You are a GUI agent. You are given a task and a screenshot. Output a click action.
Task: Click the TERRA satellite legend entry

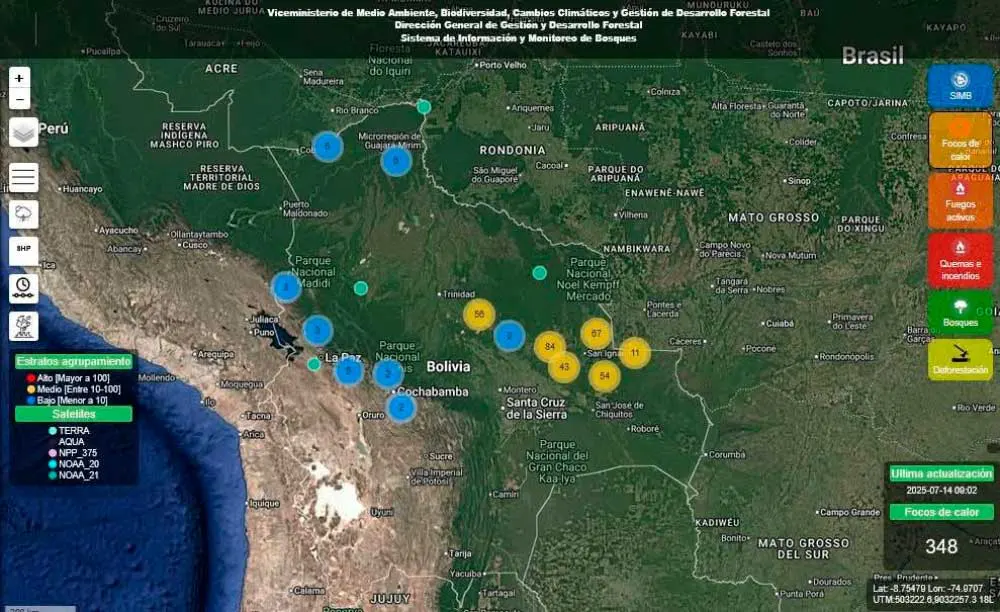tap(69, 431)
